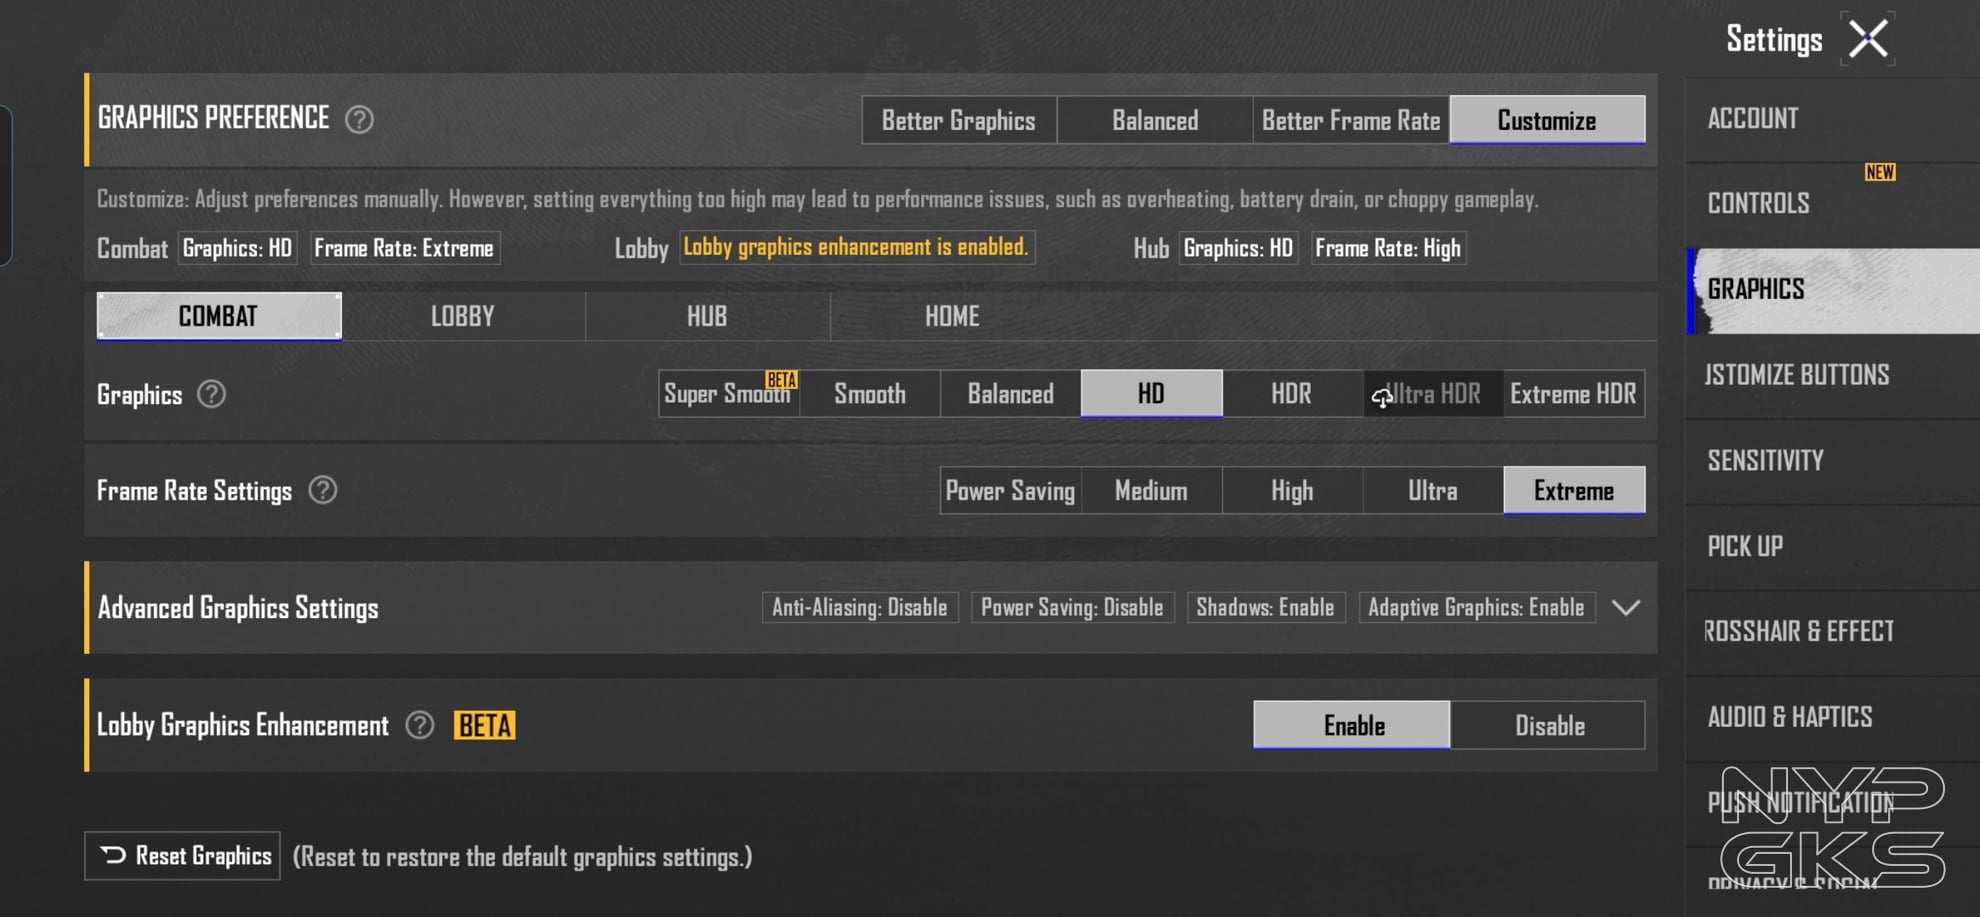This screenshot has height=917, width=1980.
Task: Choose HD graphics quality
Action: pos(1151,394)
